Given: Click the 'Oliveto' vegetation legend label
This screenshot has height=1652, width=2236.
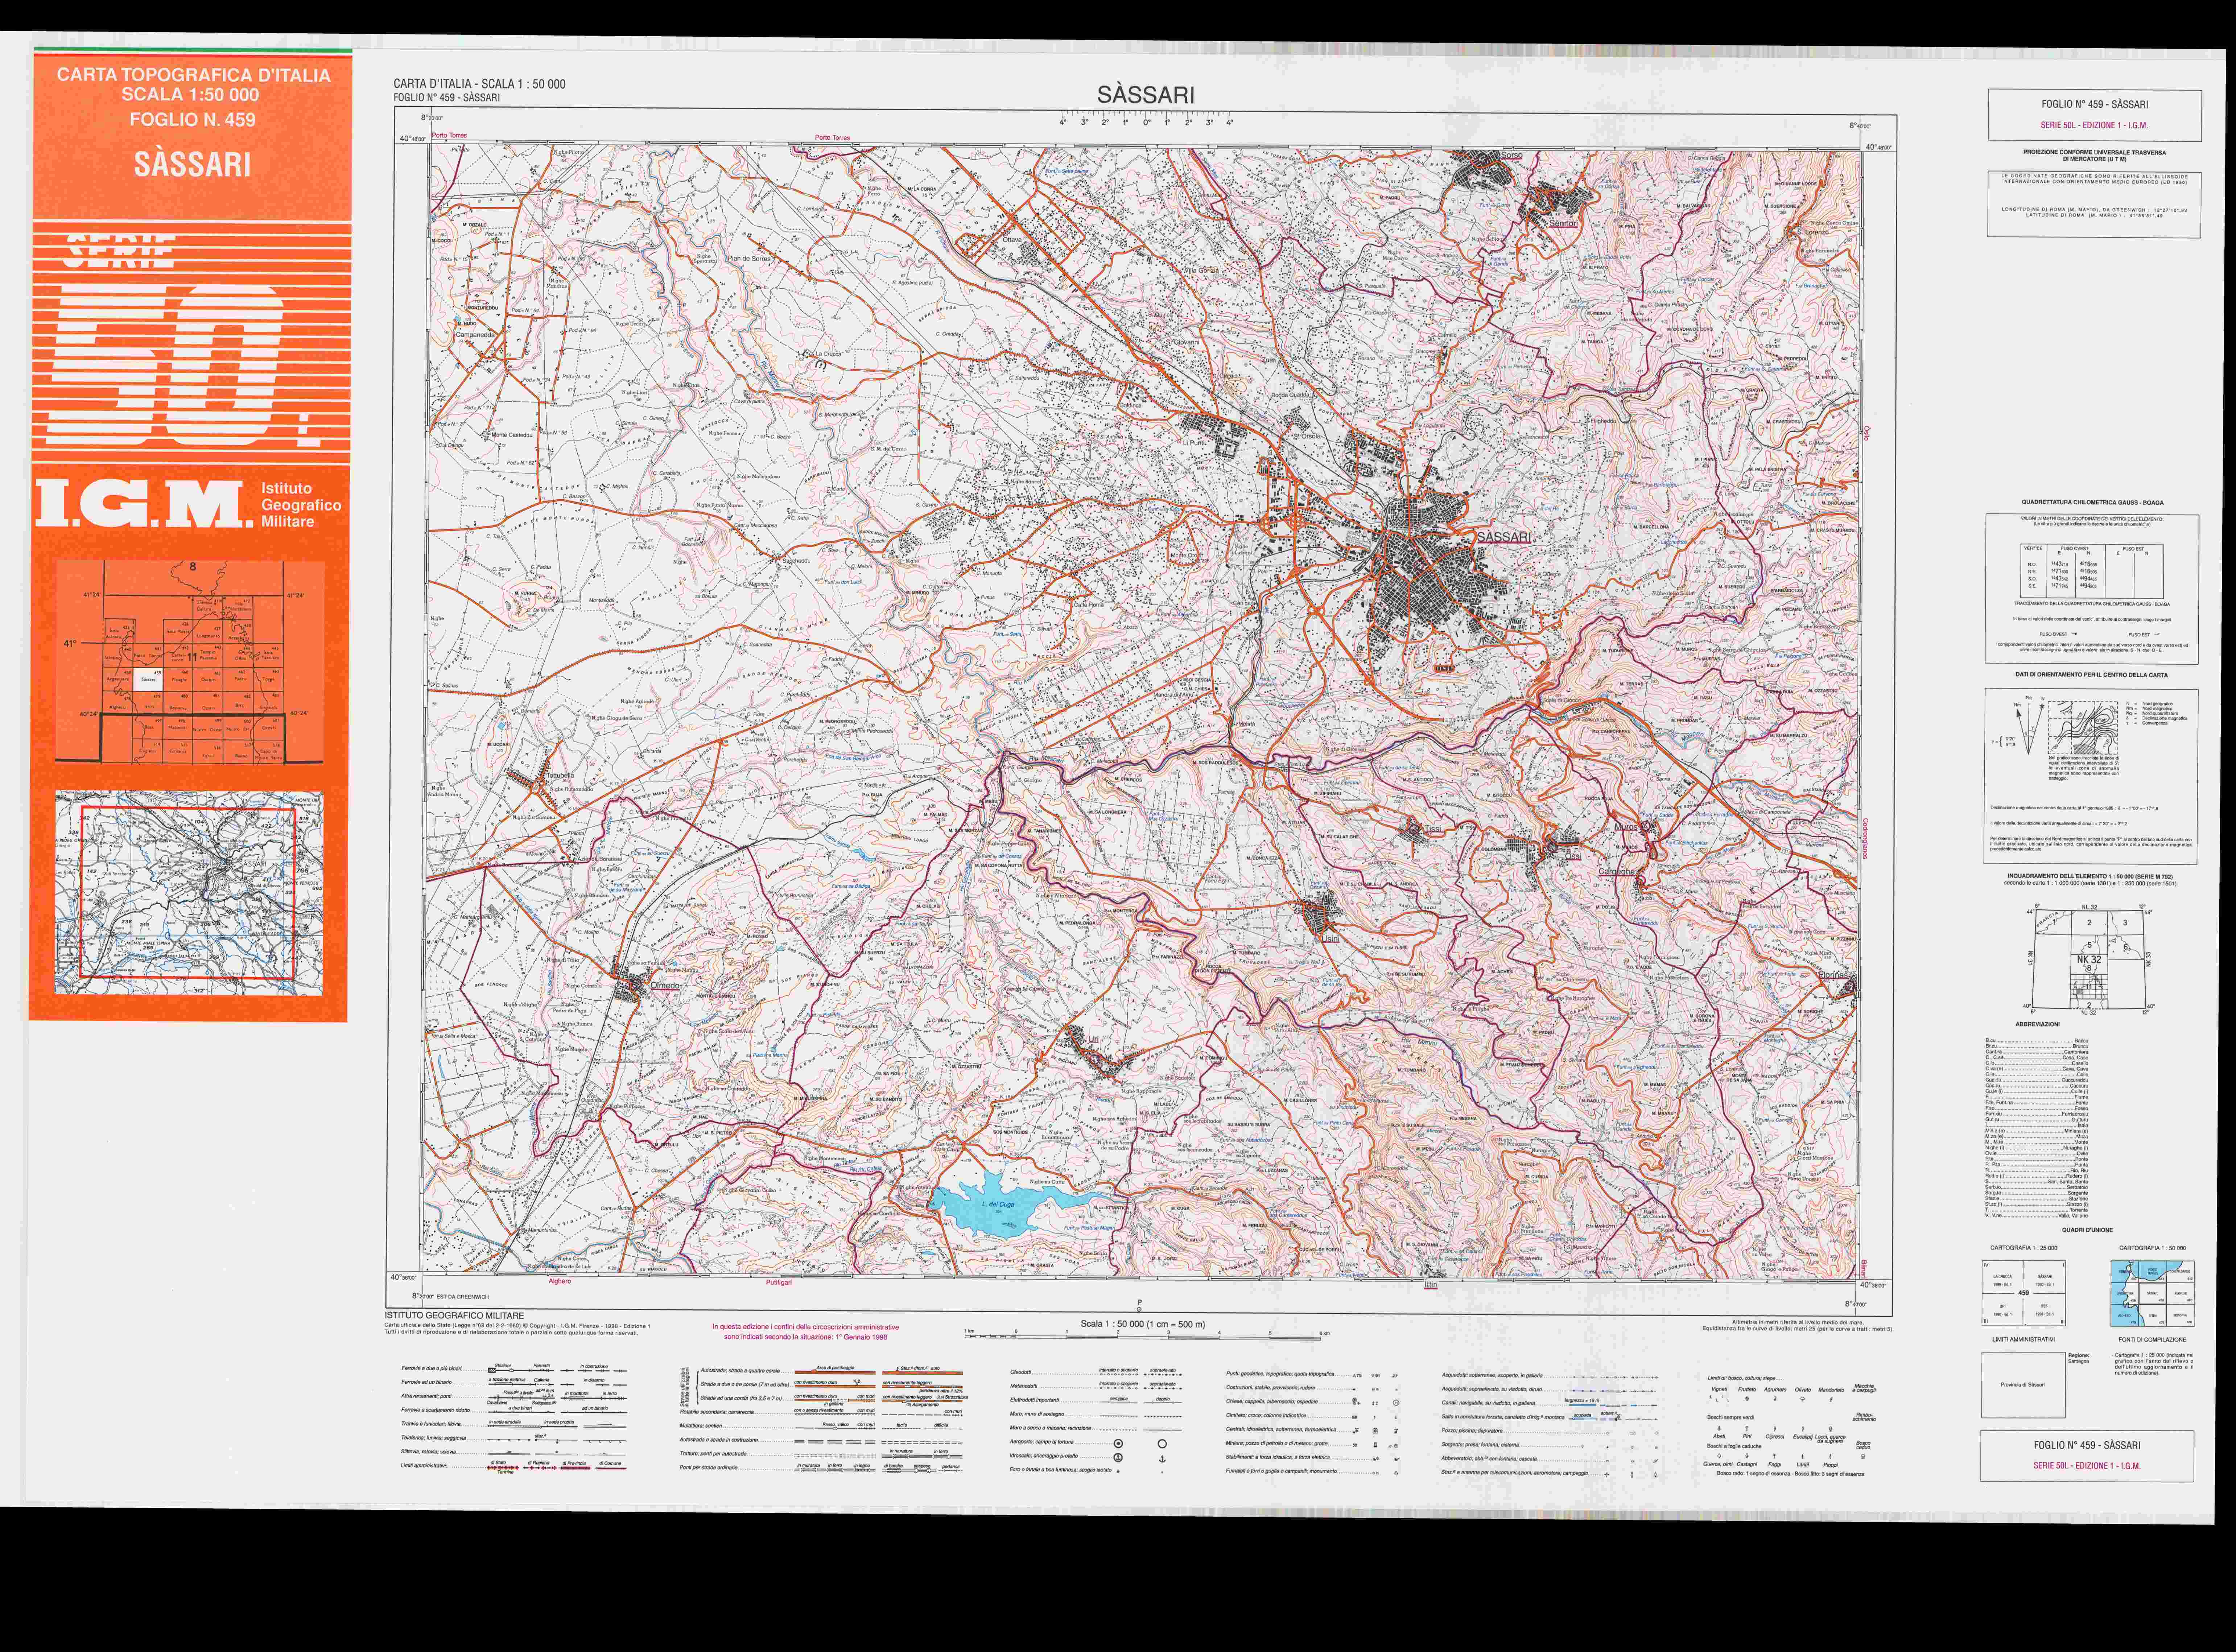Looking at the screenshot, I should tap(1803, 1390).
